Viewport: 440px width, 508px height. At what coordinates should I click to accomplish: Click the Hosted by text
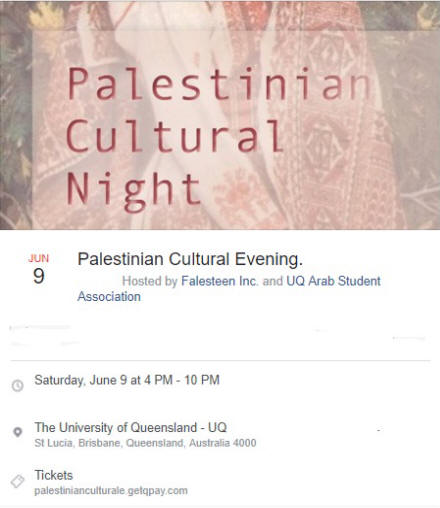[x=150, y=281]
